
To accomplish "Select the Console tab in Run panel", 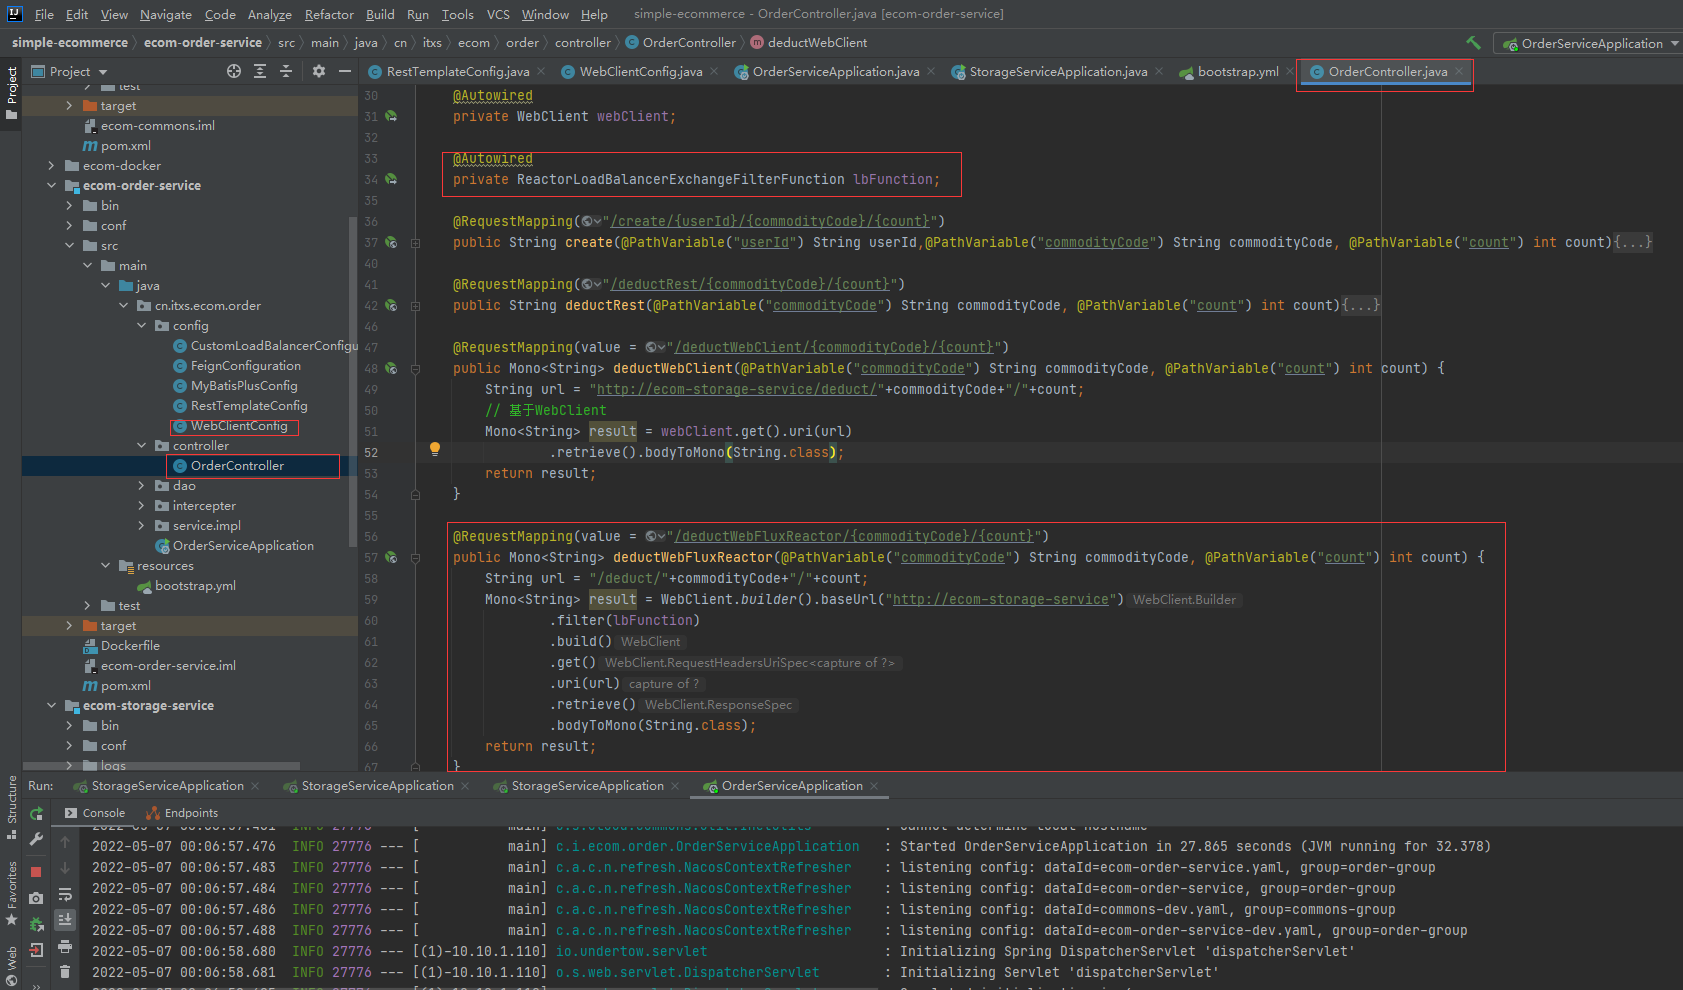I will [95, 813].
